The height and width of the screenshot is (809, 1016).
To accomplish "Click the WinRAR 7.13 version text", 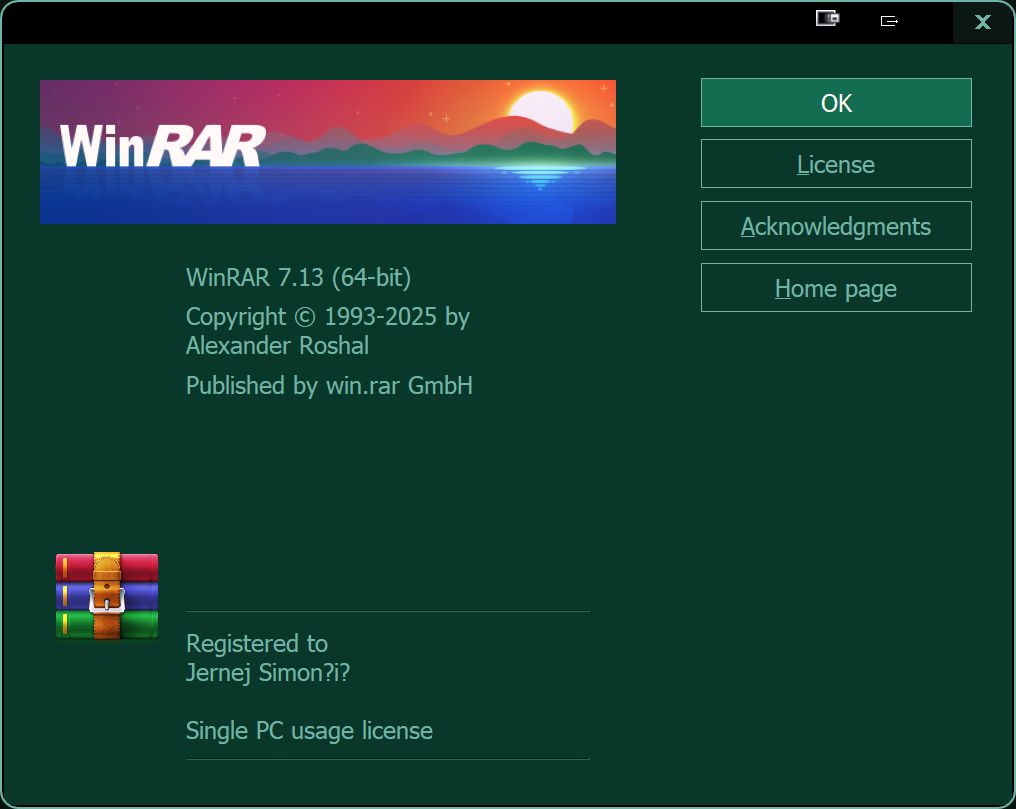I will [298, 279].
